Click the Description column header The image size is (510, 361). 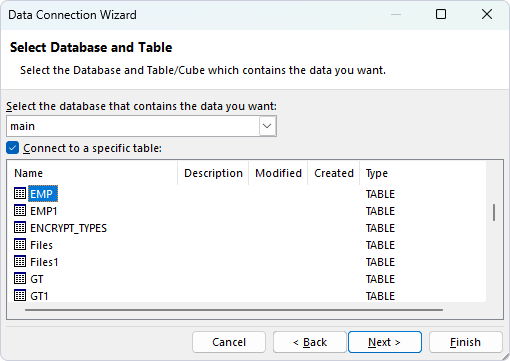click(x=213, y=173)
